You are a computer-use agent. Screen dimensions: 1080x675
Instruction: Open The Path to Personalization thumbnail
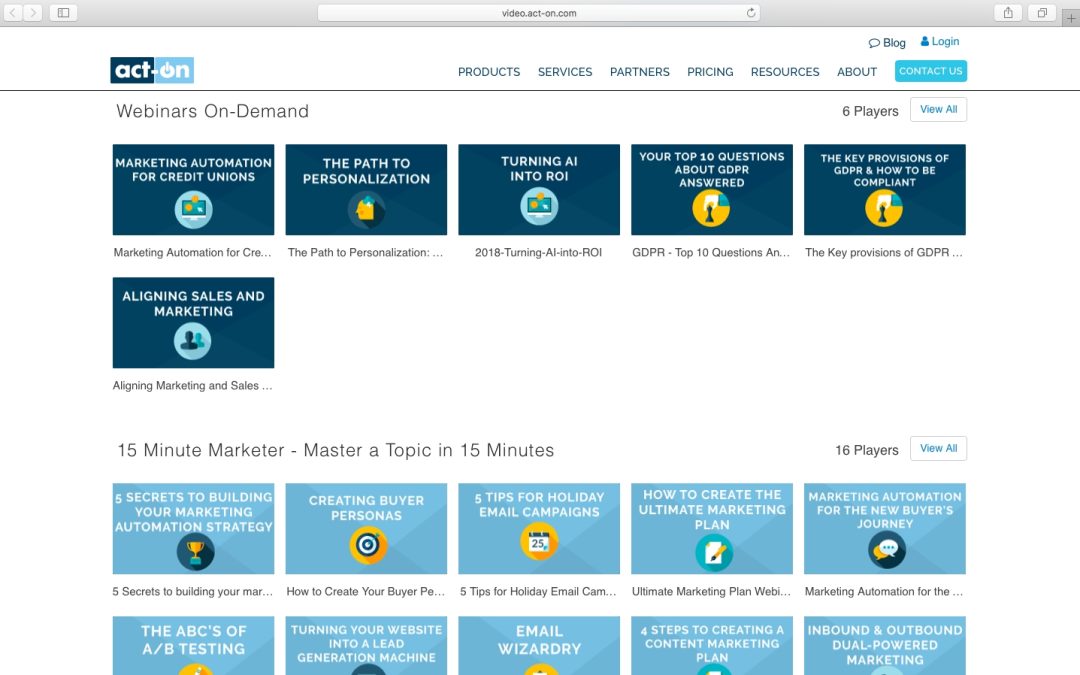pos(366,189)
